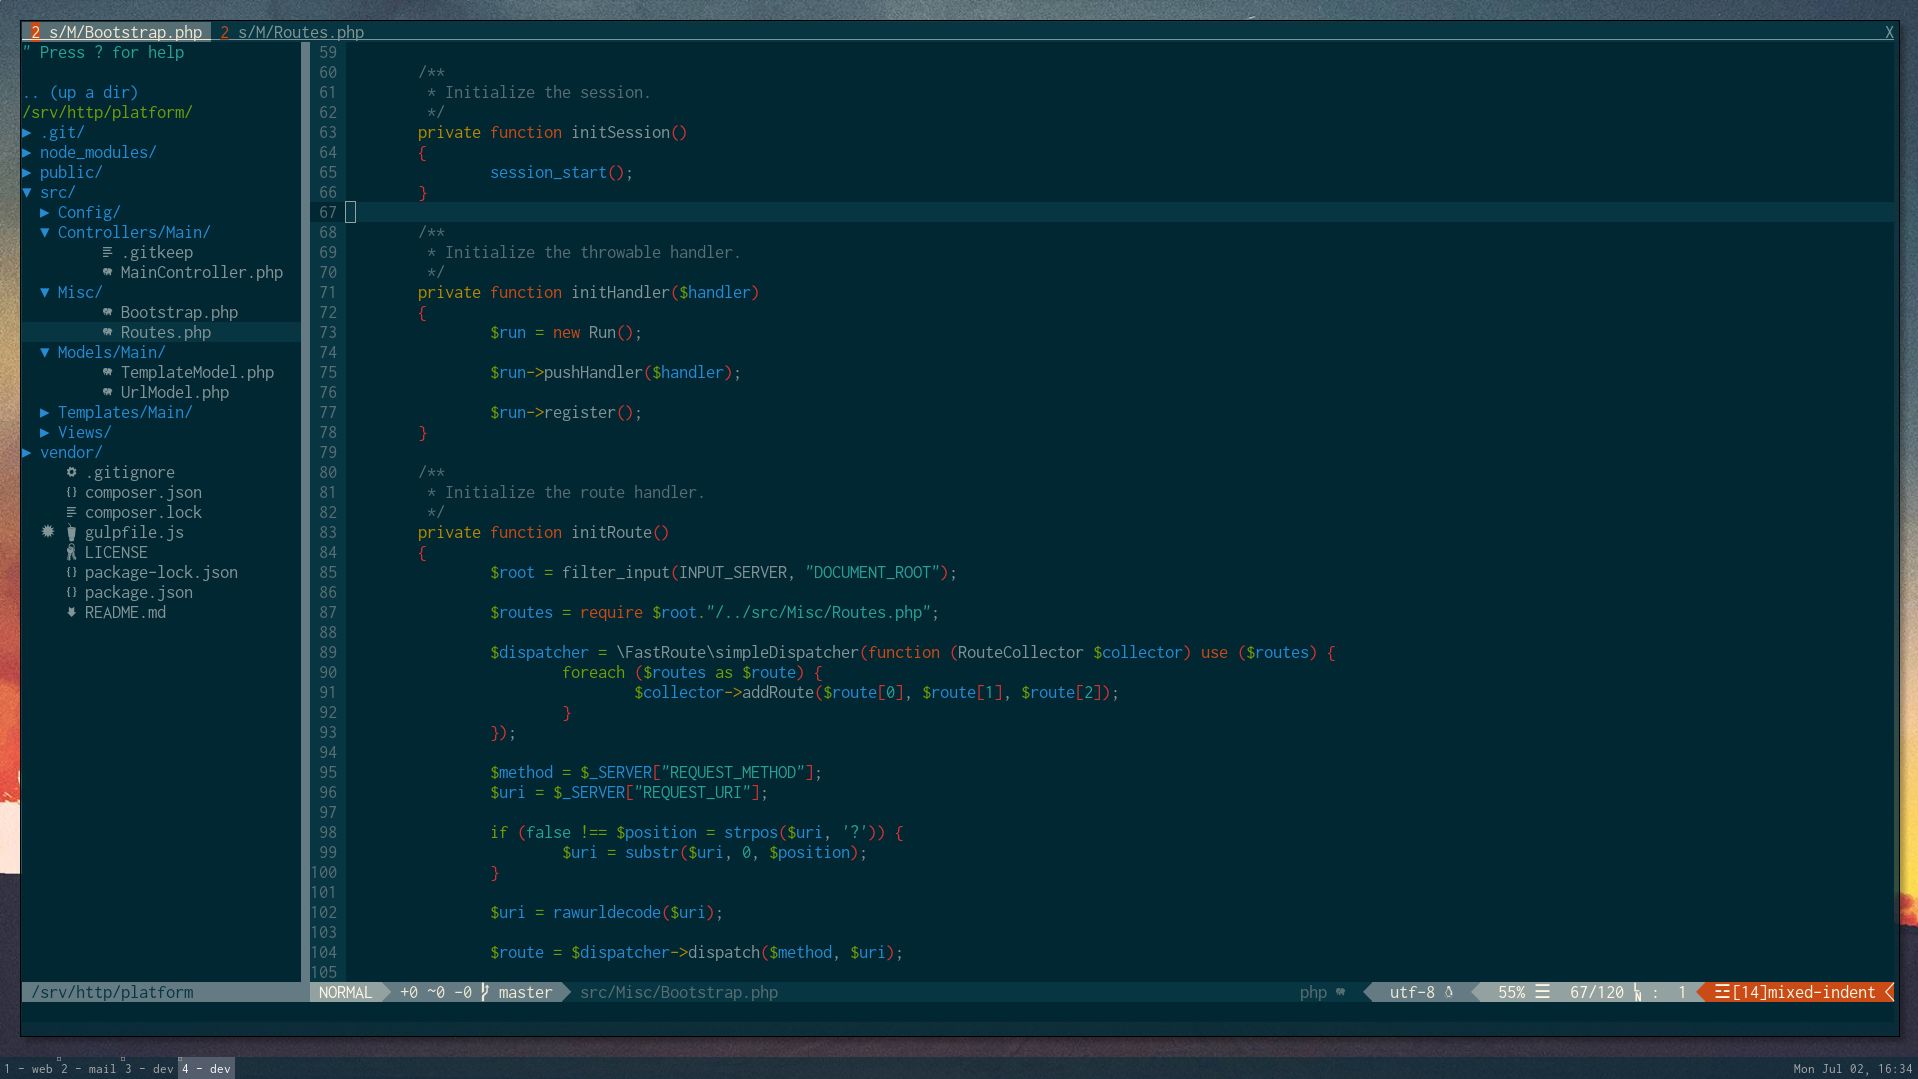Click the git branch master indicator

(525, 992)
